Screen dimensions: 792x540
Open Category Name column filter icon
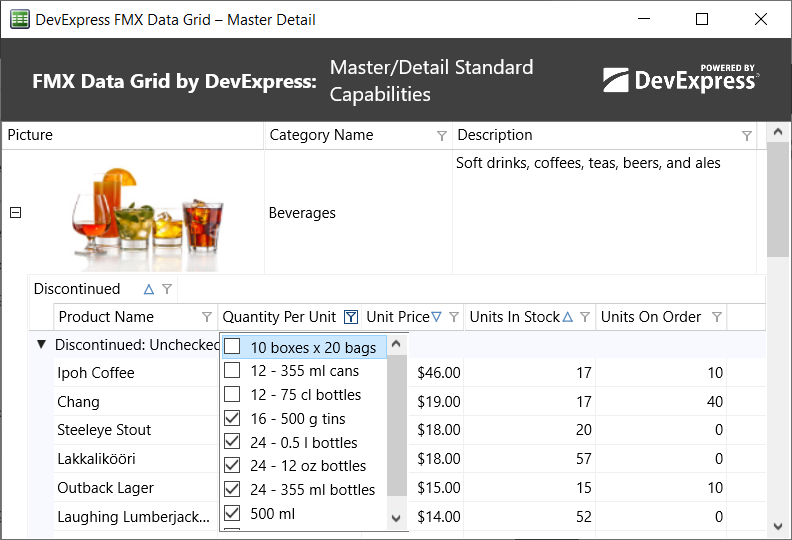tap(441, 135)
